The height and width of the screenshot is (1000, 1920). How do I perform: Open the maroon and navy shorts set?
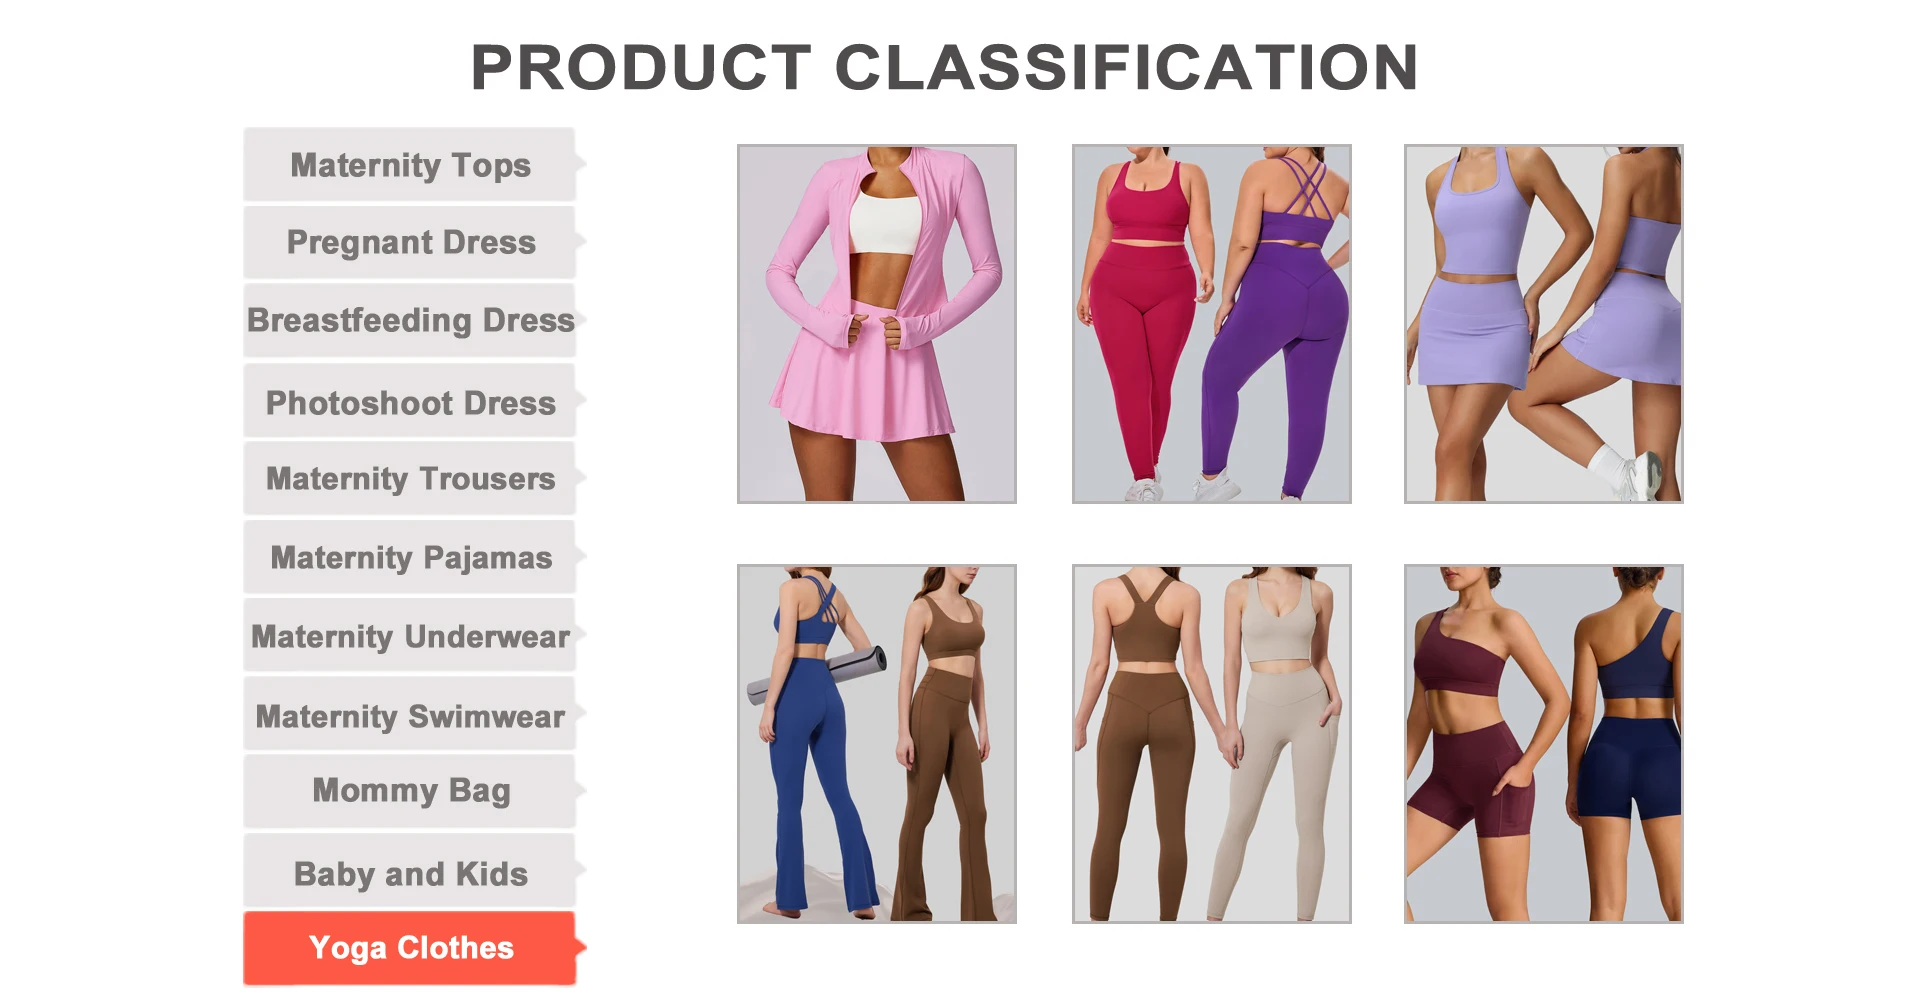1544,744
